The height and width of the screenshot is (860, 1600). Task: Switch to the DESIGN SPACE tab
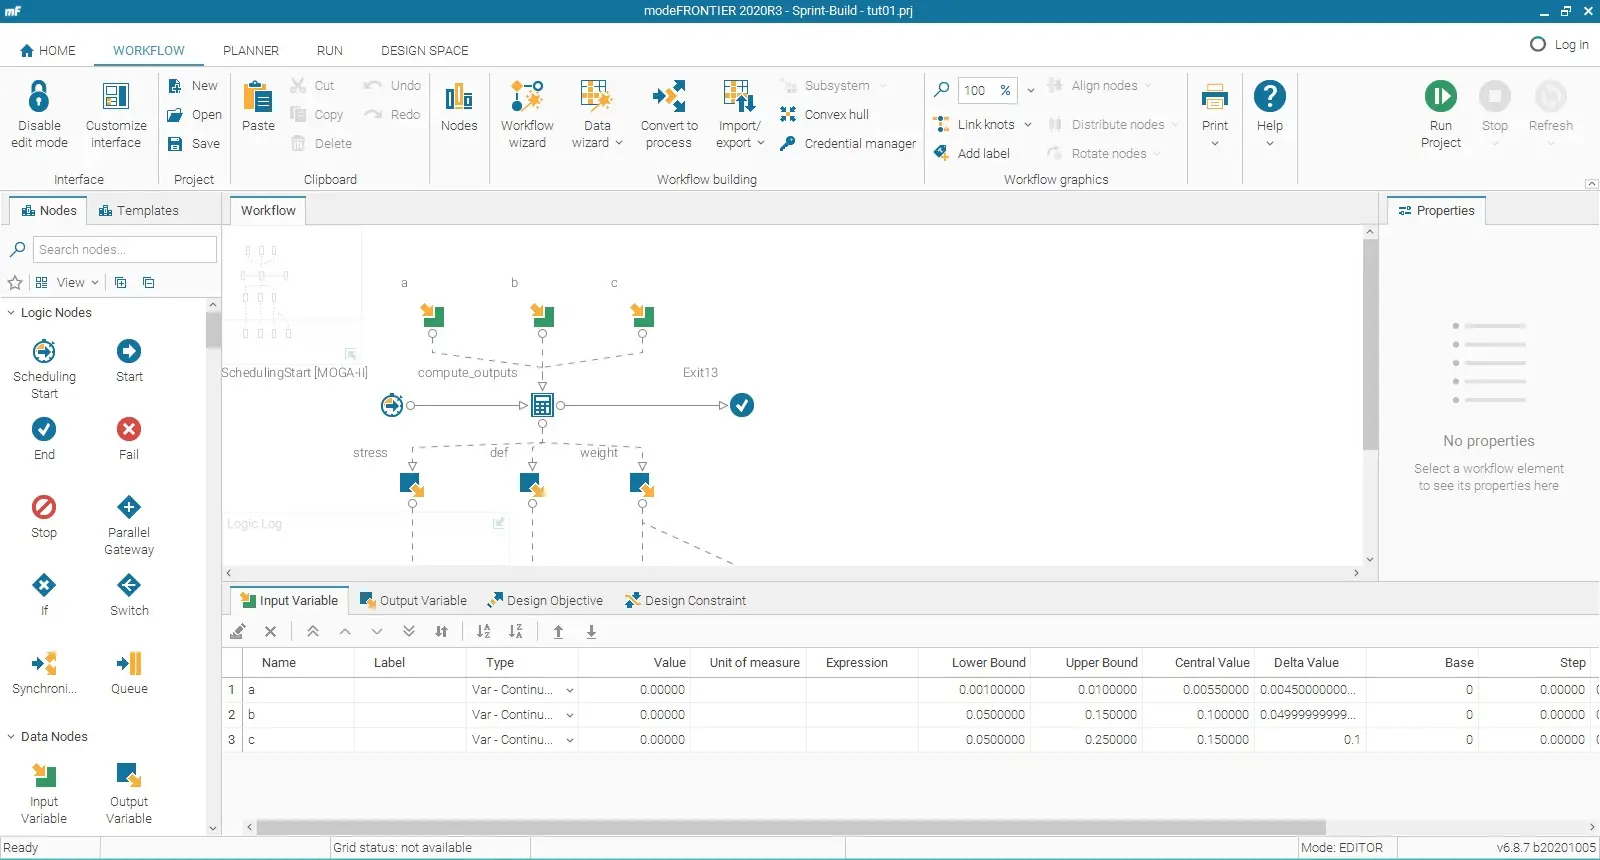click(424, 51)
